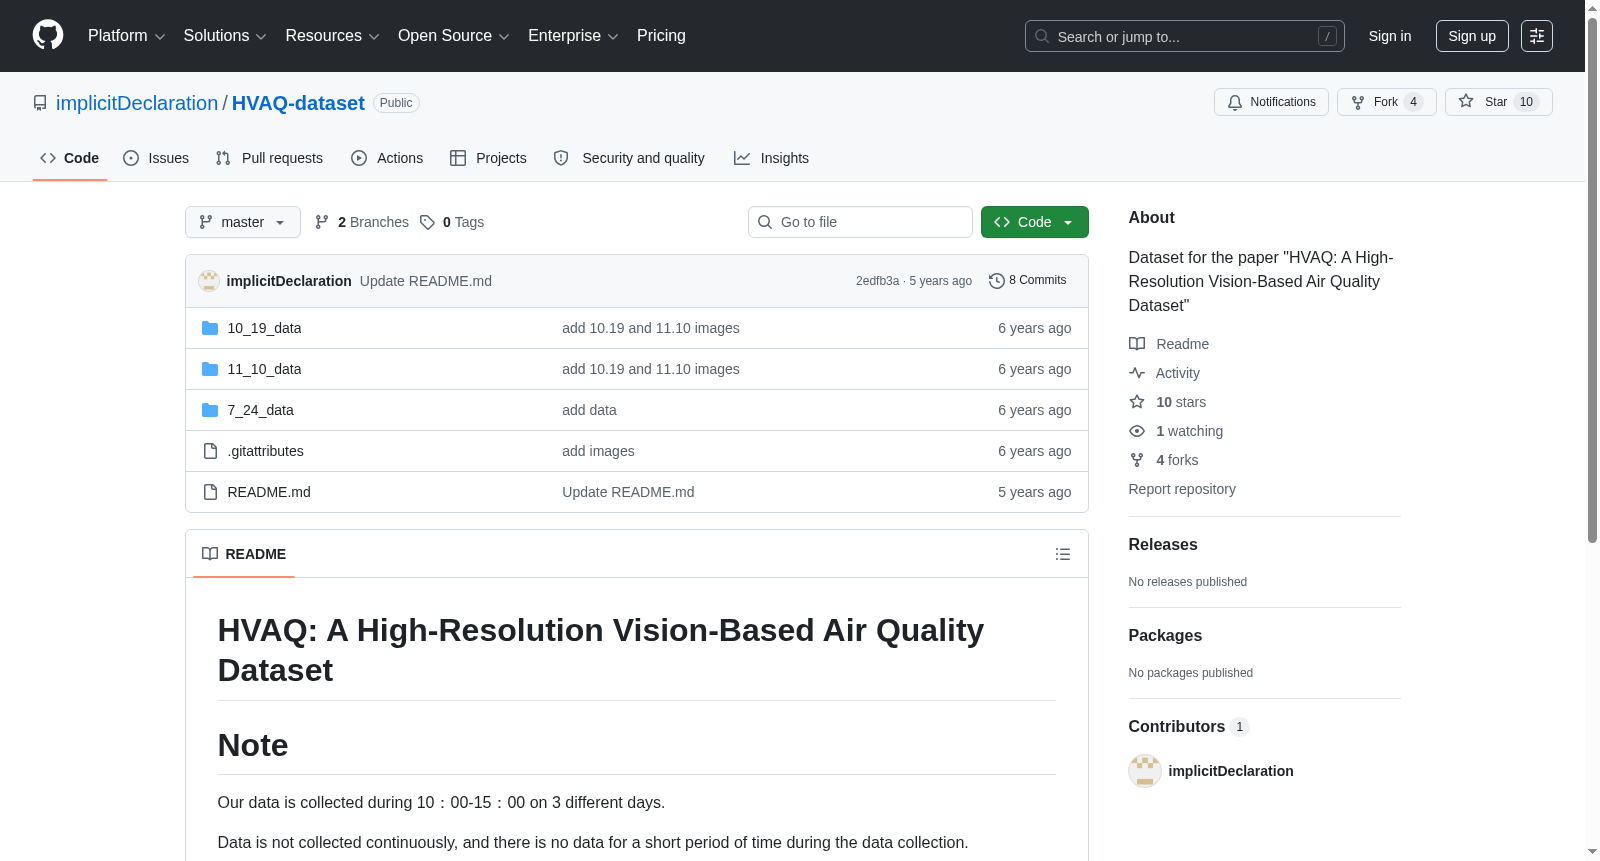This screenshot has height=861, width=1600.
Task: Open the 2edfb3a commit hash link
Action: coord(877,281)
